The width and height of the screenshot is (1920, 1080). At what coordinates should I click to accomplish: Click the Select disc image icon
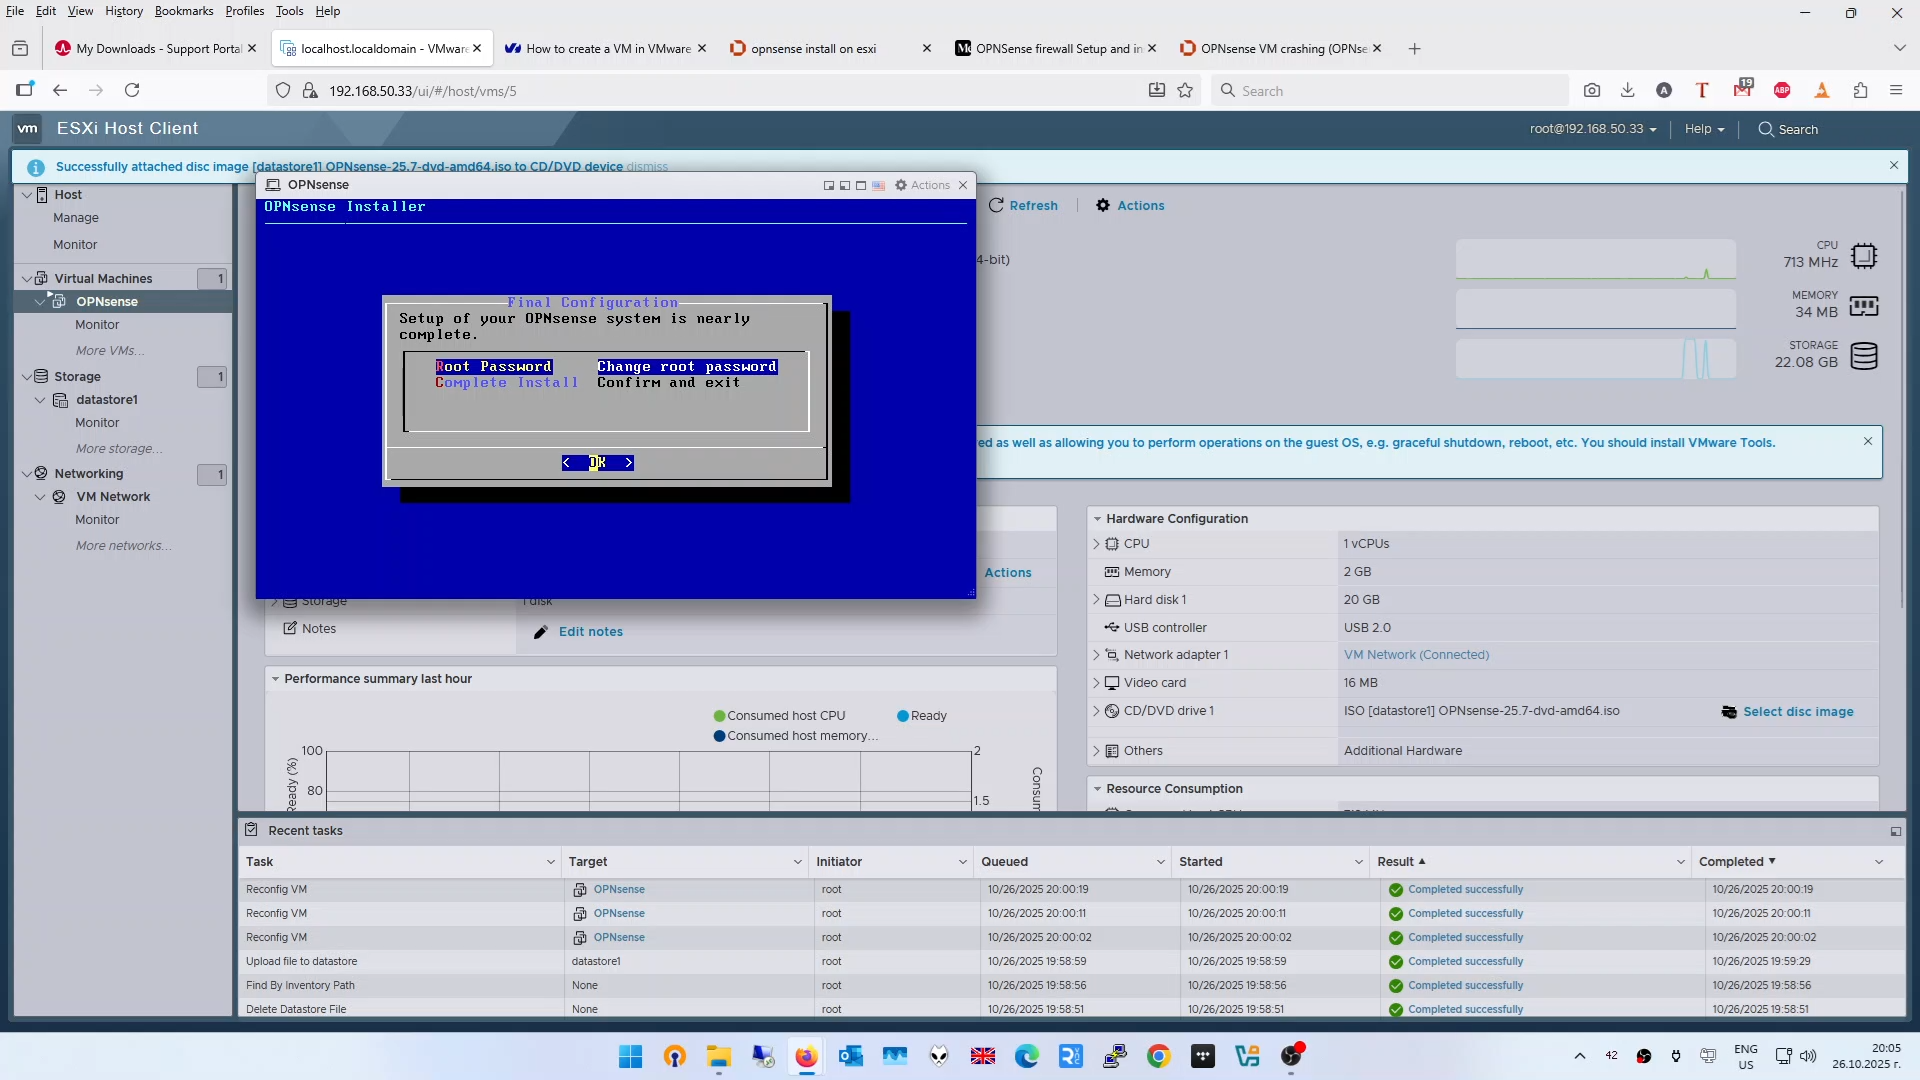[x=1729, y=712]
